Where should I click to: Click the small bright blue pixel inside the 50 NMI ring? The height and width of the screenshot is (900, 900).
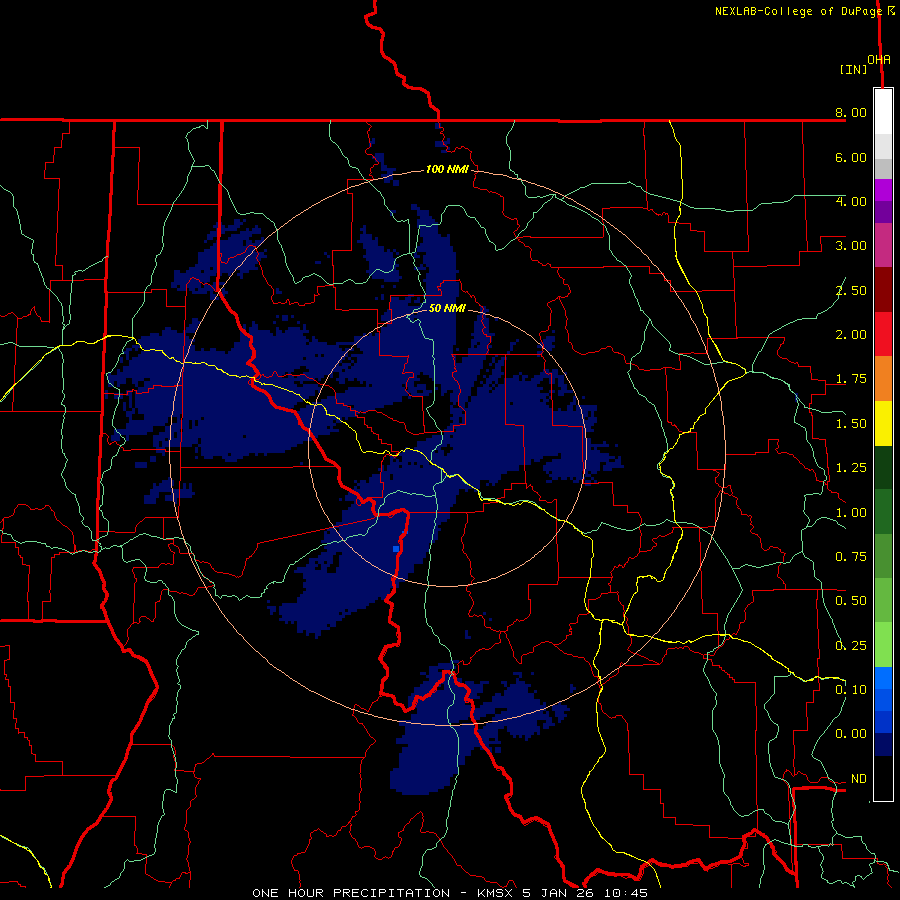pos(396,549)
